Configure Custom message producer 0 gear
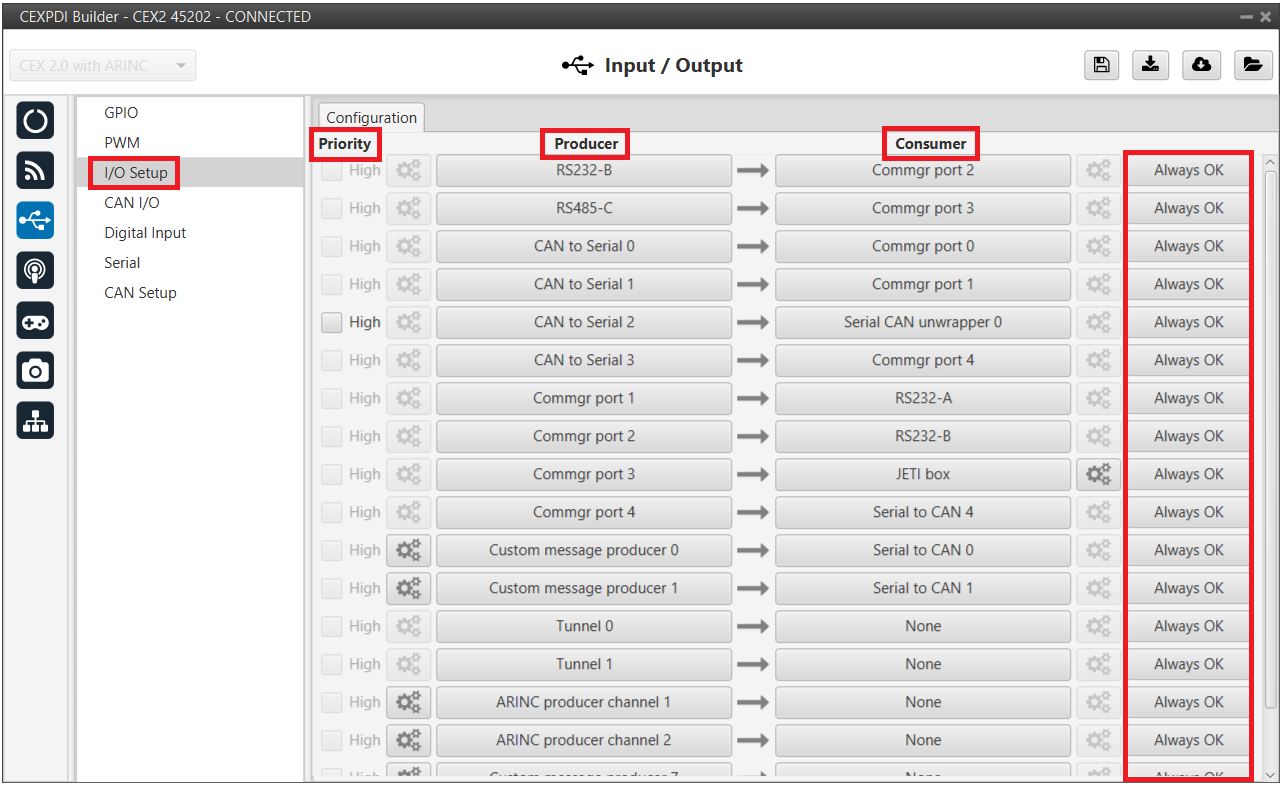The height and width of the screenshot is (786, 1285). (x=408, y=550)
